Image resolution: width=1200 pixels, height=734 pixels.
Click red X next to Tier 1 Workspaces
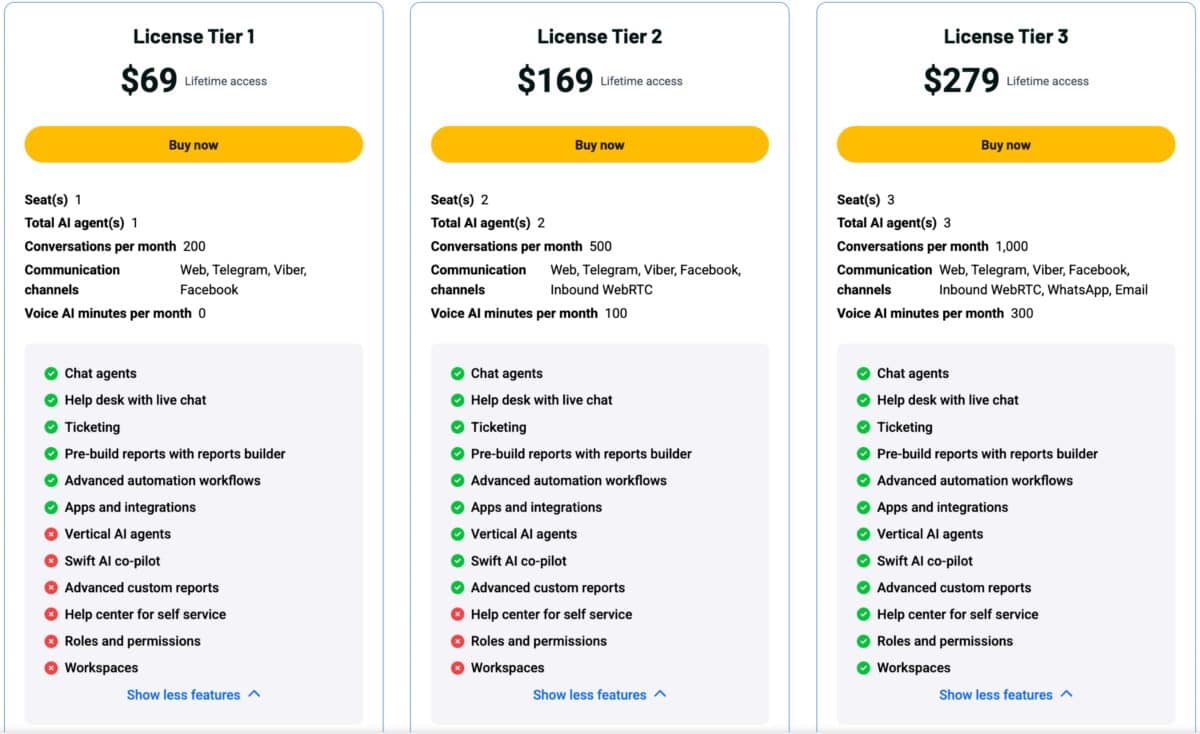tap(51, 668)
